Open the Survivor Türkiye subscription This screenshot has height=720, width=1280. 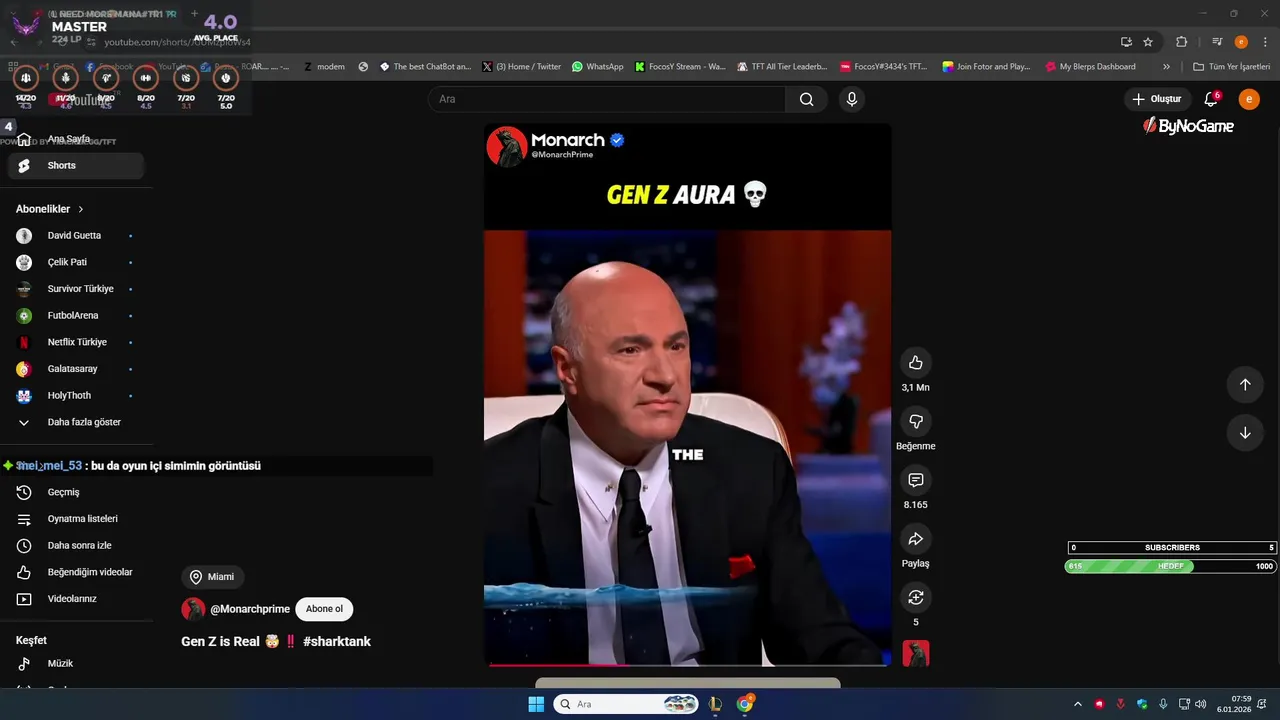pyautogui.click(x=76, y=289)
